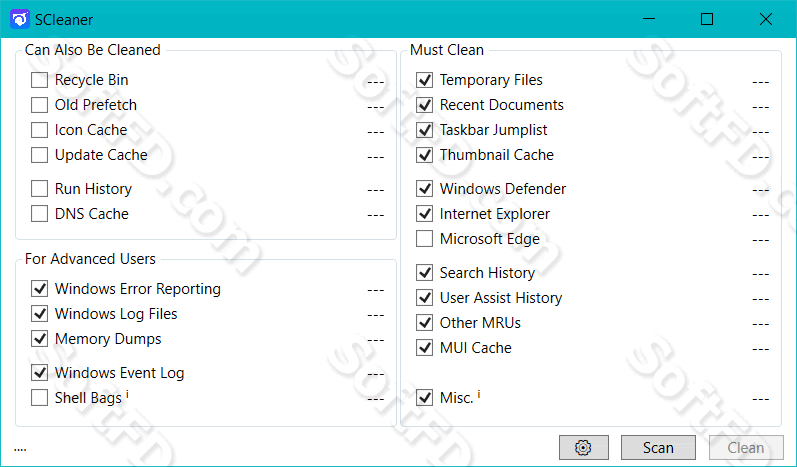Uncheck Temporary Files

tap(424, 80)
